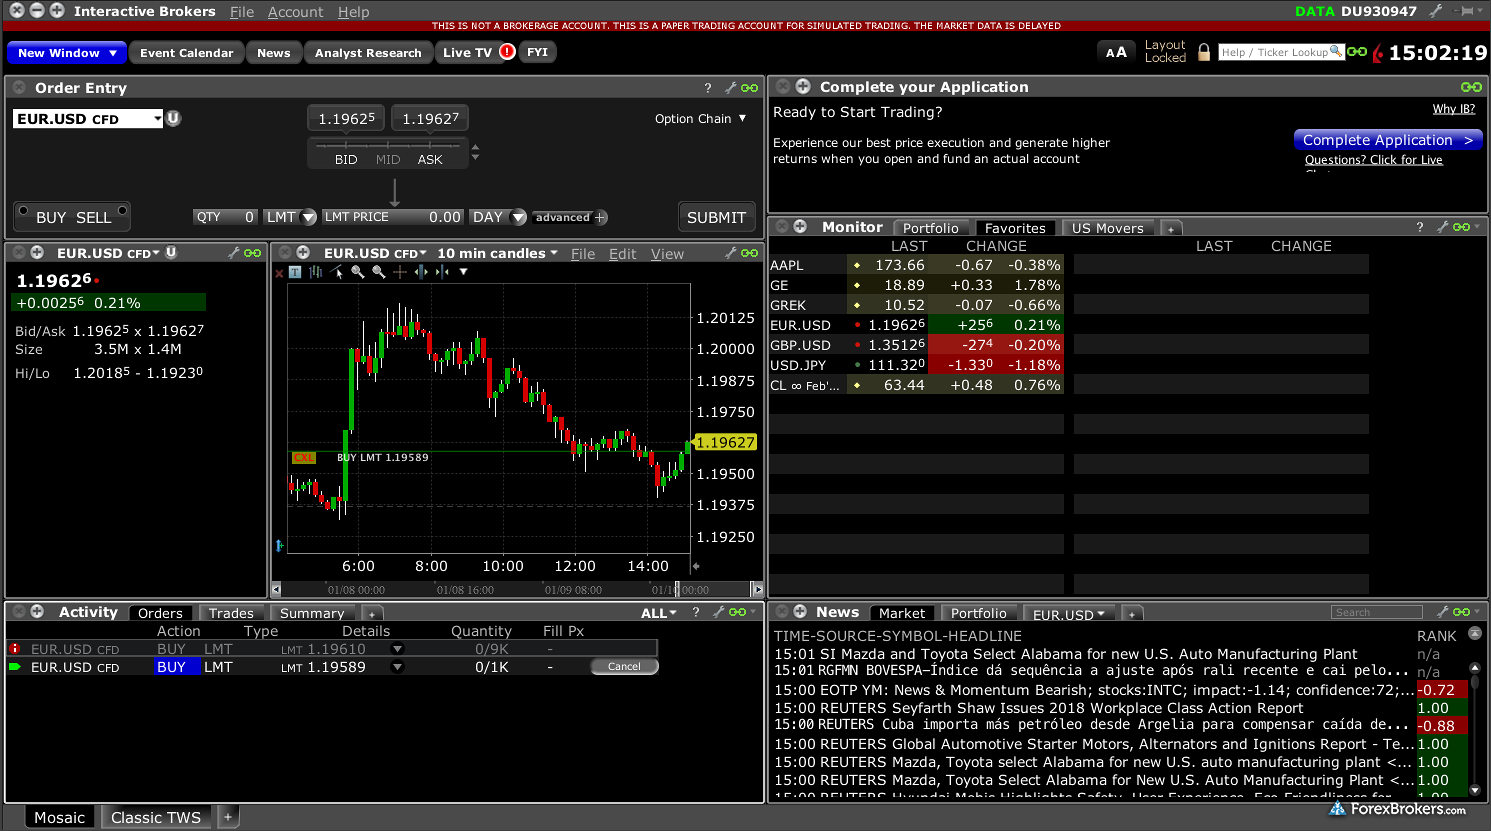Click Order Entry green chain link icon
Image resolution: width=1491 pixels, height=831 pixels.
pyautogui.click(x=749, y=88)
